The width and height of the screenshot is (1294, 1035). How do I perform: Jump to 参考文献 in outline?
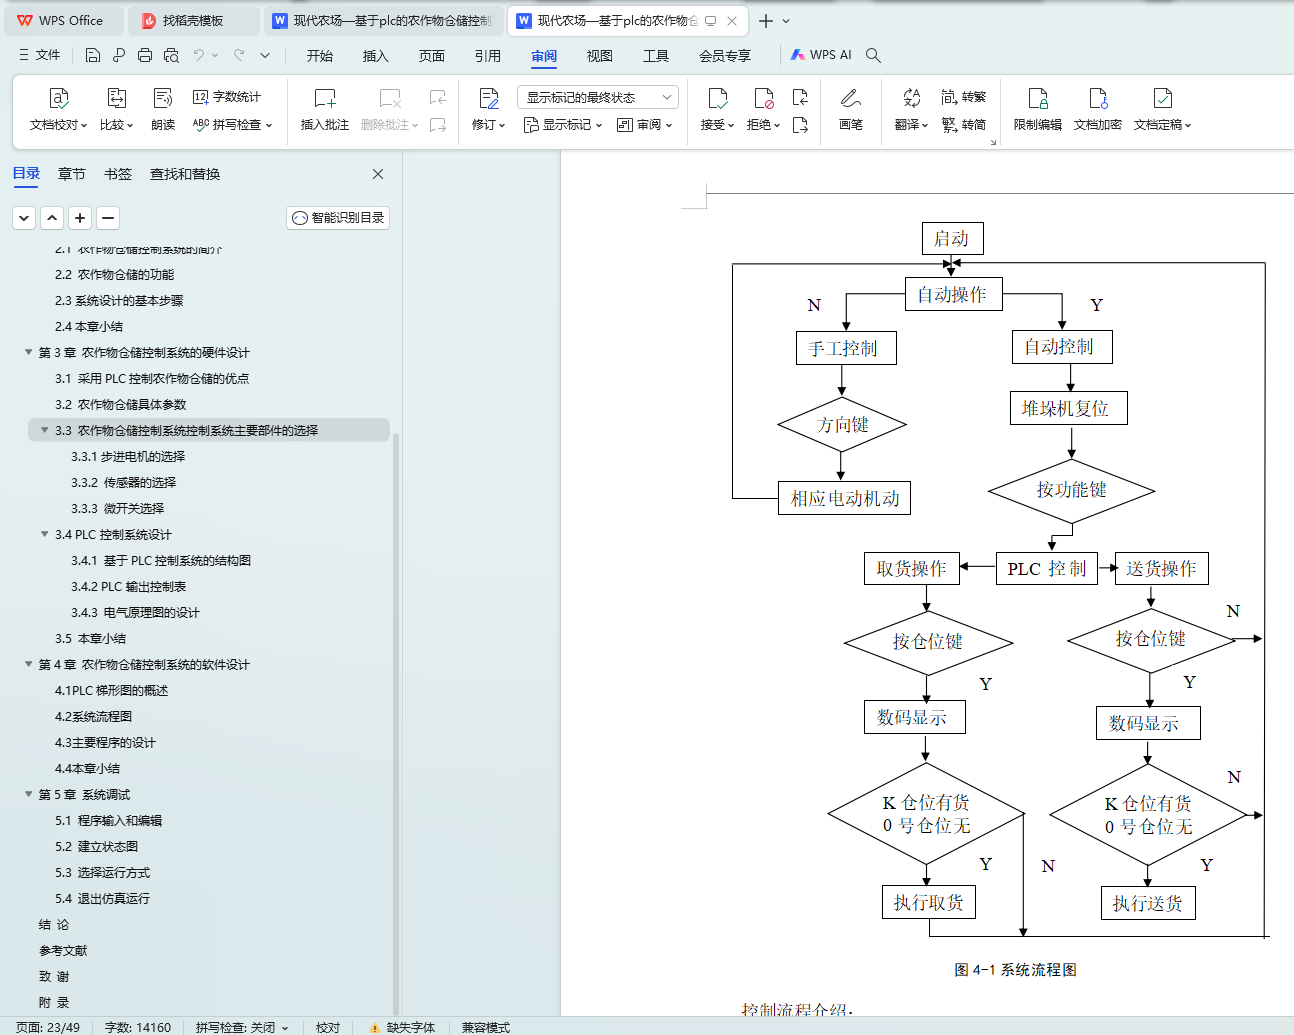[x=63, y=950]
